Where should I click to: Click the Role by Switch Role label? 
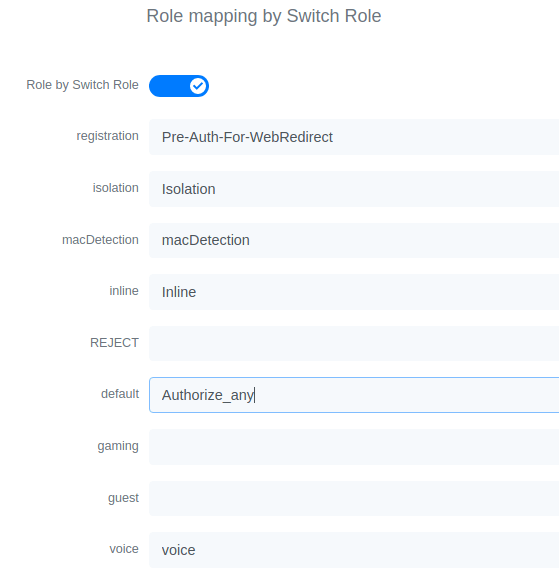coord(83,85)
